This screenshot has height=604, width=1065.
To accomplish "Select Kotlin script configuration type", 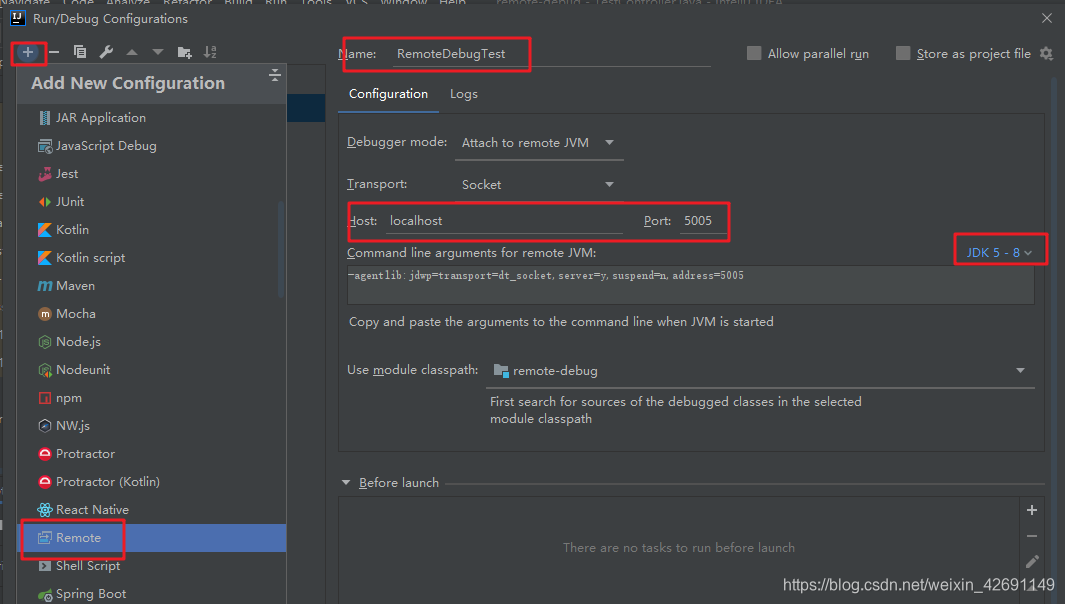I will coord(151,257).
